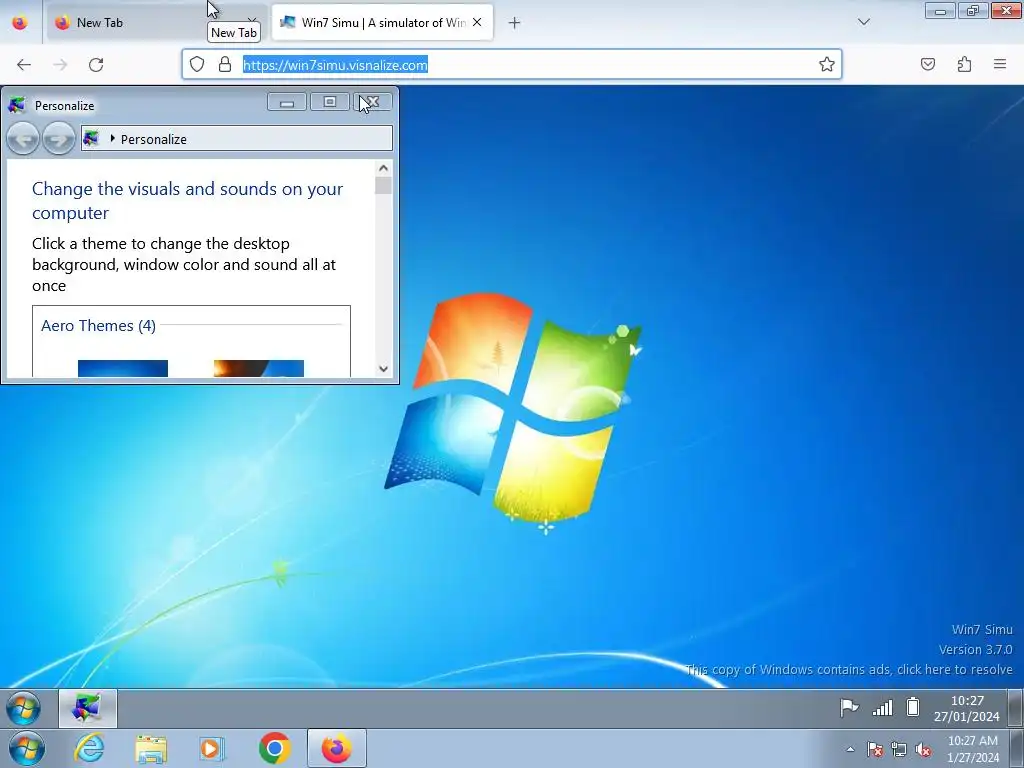Click the simulator battery icon
Screen dimensions: 1024x768
pyautogui.click(x=913, y=707)
